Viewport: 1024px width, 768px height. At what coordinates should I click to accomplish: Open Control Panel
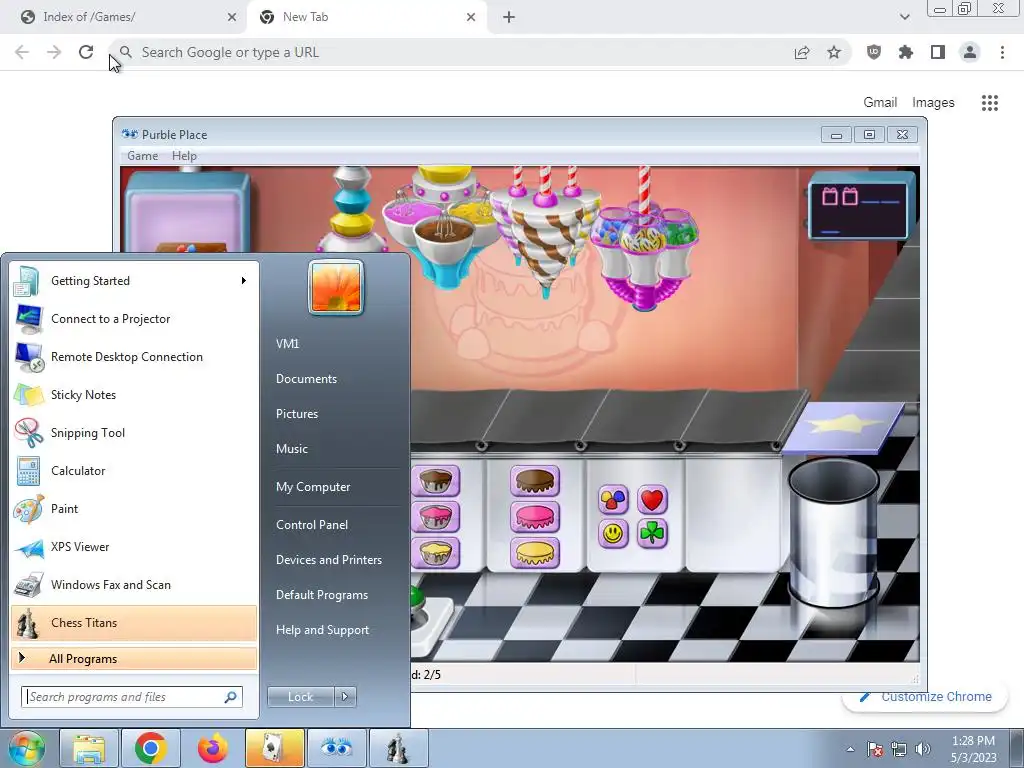pos(312,525)
